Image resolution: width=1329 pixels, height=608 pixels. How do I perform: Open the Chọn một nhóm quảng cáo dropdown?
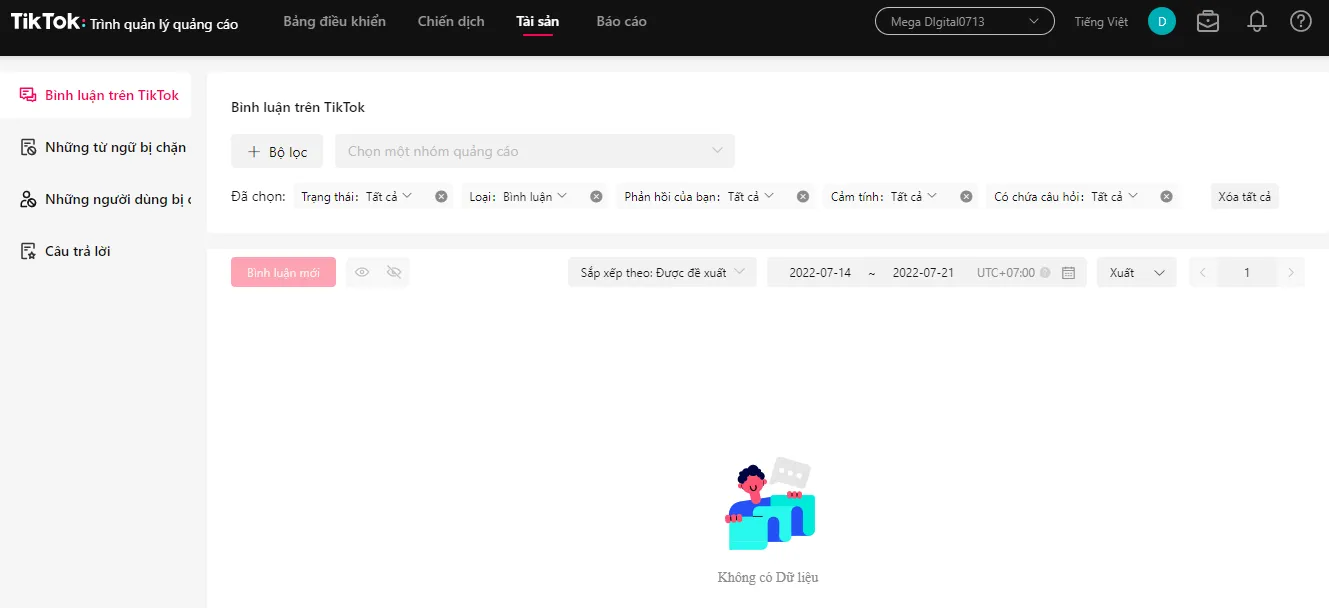[535, 151]
